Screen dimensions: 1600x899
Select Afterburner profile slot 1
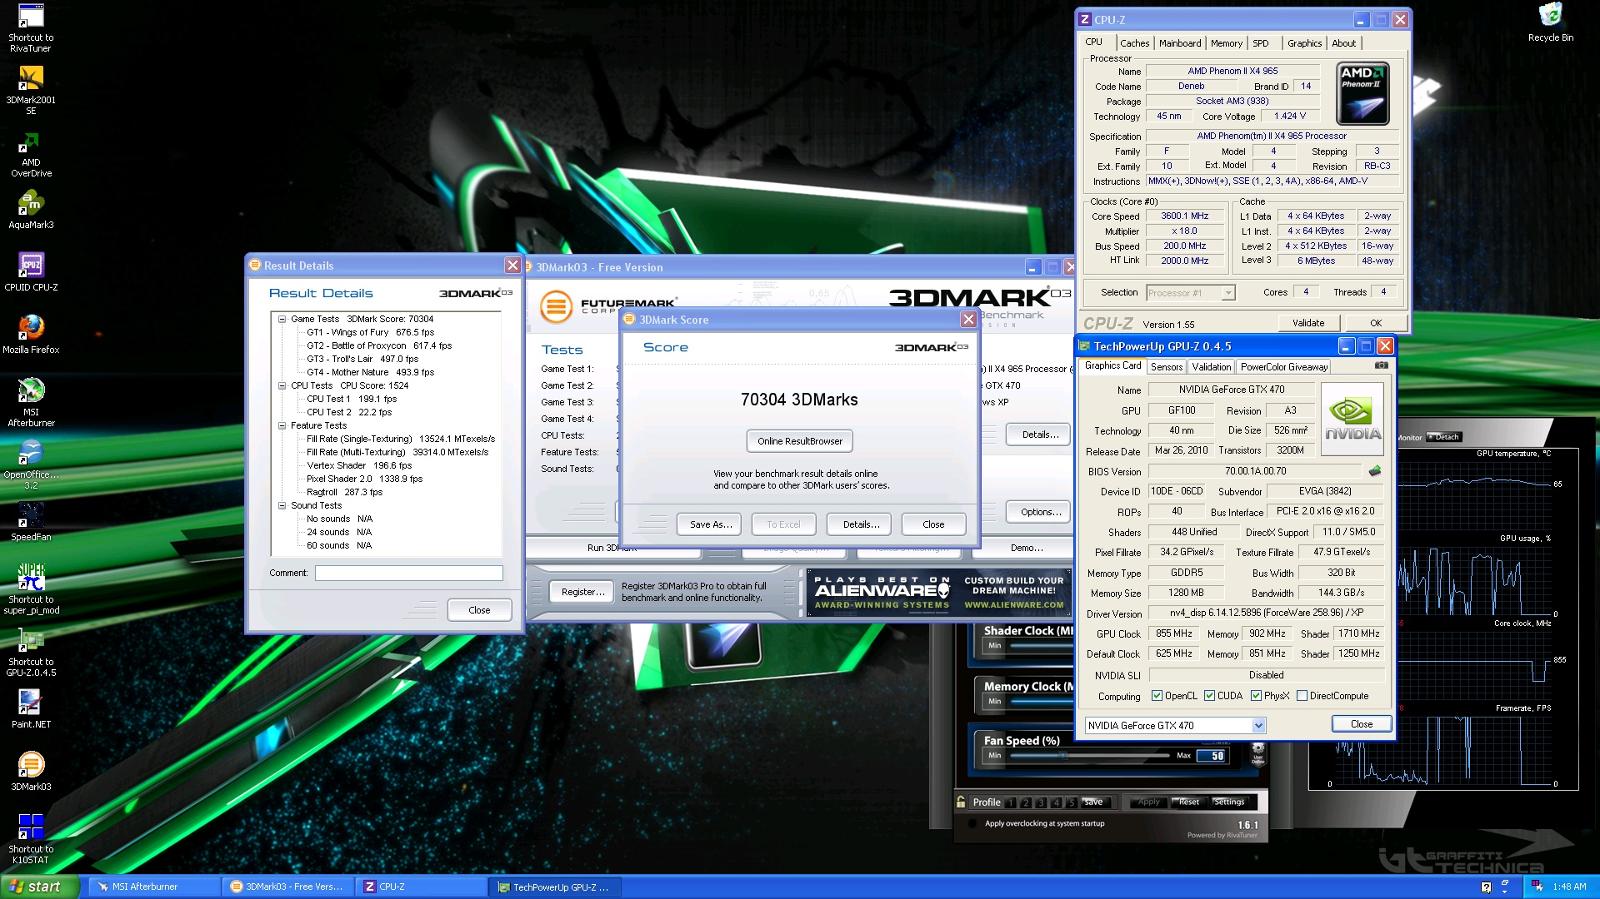pyautogui.click(x=1011, y=802)
